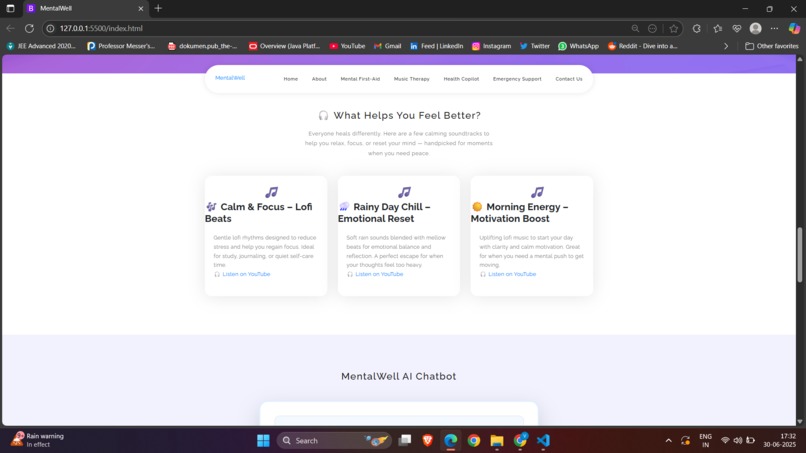Open the Feed | LinkedIn bookmark
This screenshot has width=806, height=453.
coord(436,46)
